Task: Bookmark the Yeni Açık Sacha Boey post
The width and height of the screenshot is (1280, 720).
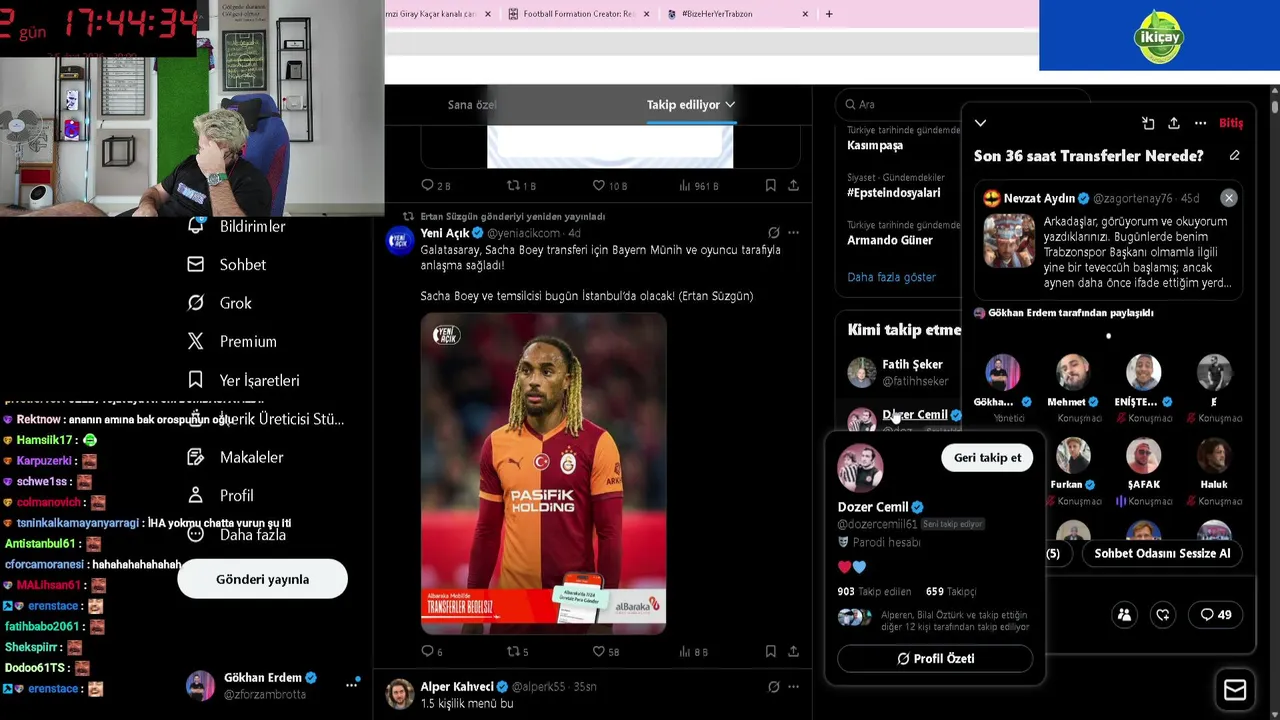Action: point(770,652)
